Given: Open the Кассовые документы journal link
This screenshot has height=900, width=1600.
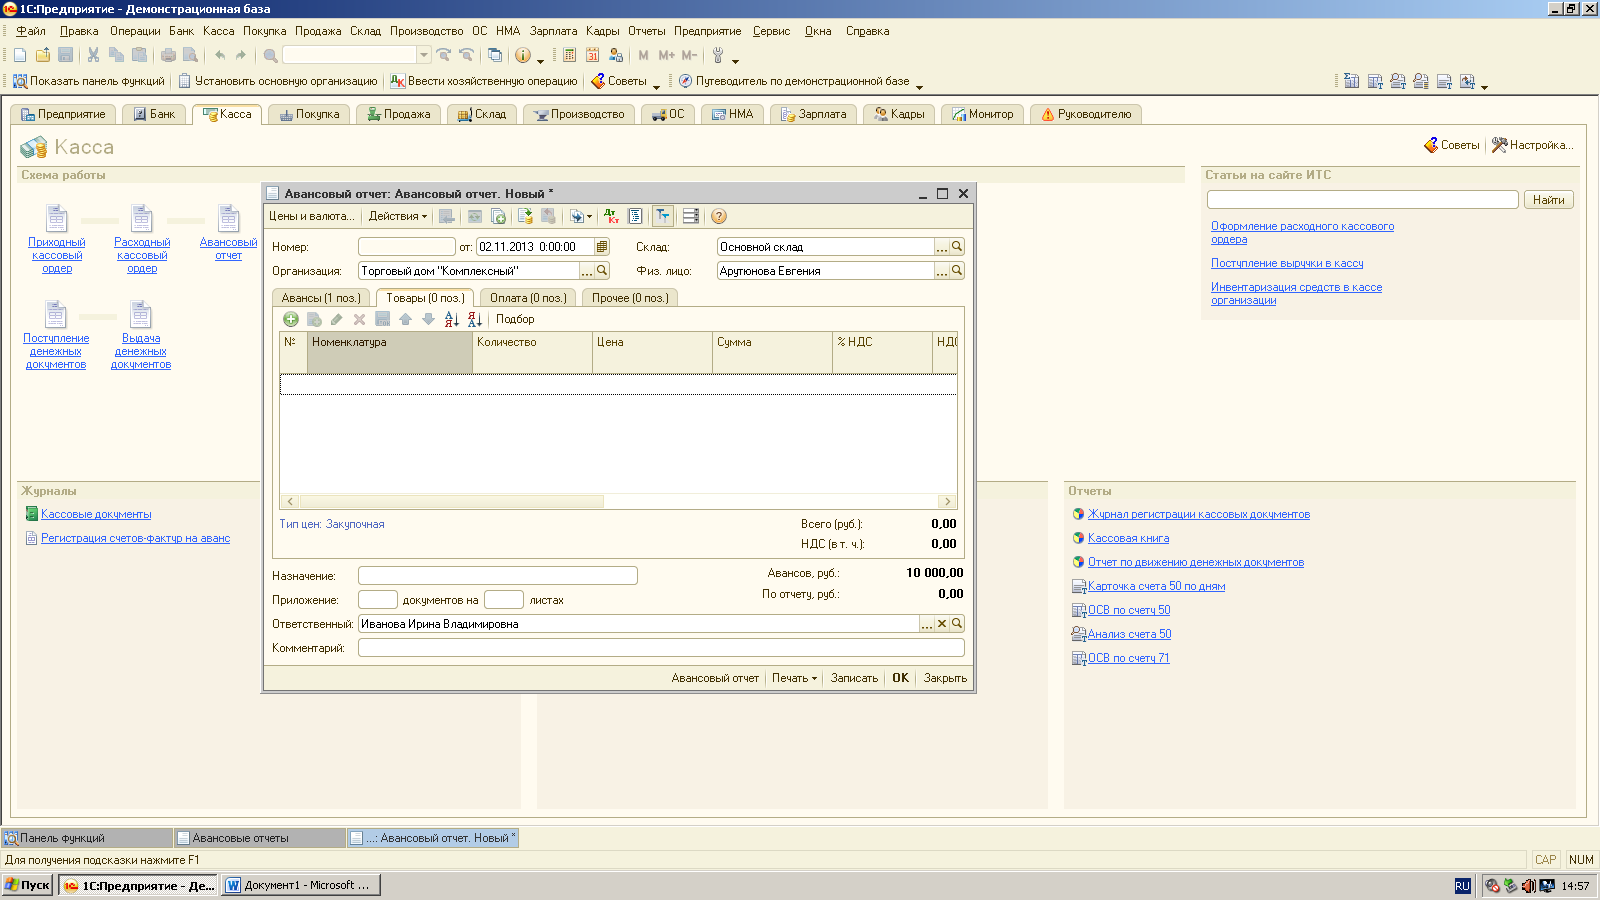Looking at the screenshot, I should [96, 514].
